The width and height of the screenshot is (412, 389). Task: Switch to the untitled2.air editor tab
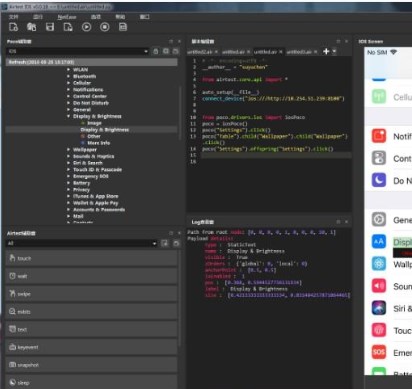click(x=199, y=52)
